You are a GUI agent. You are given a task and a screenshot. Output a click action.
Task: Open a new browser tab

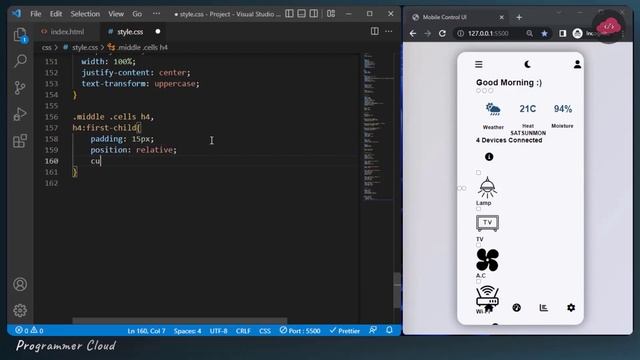tap(519, 17)
